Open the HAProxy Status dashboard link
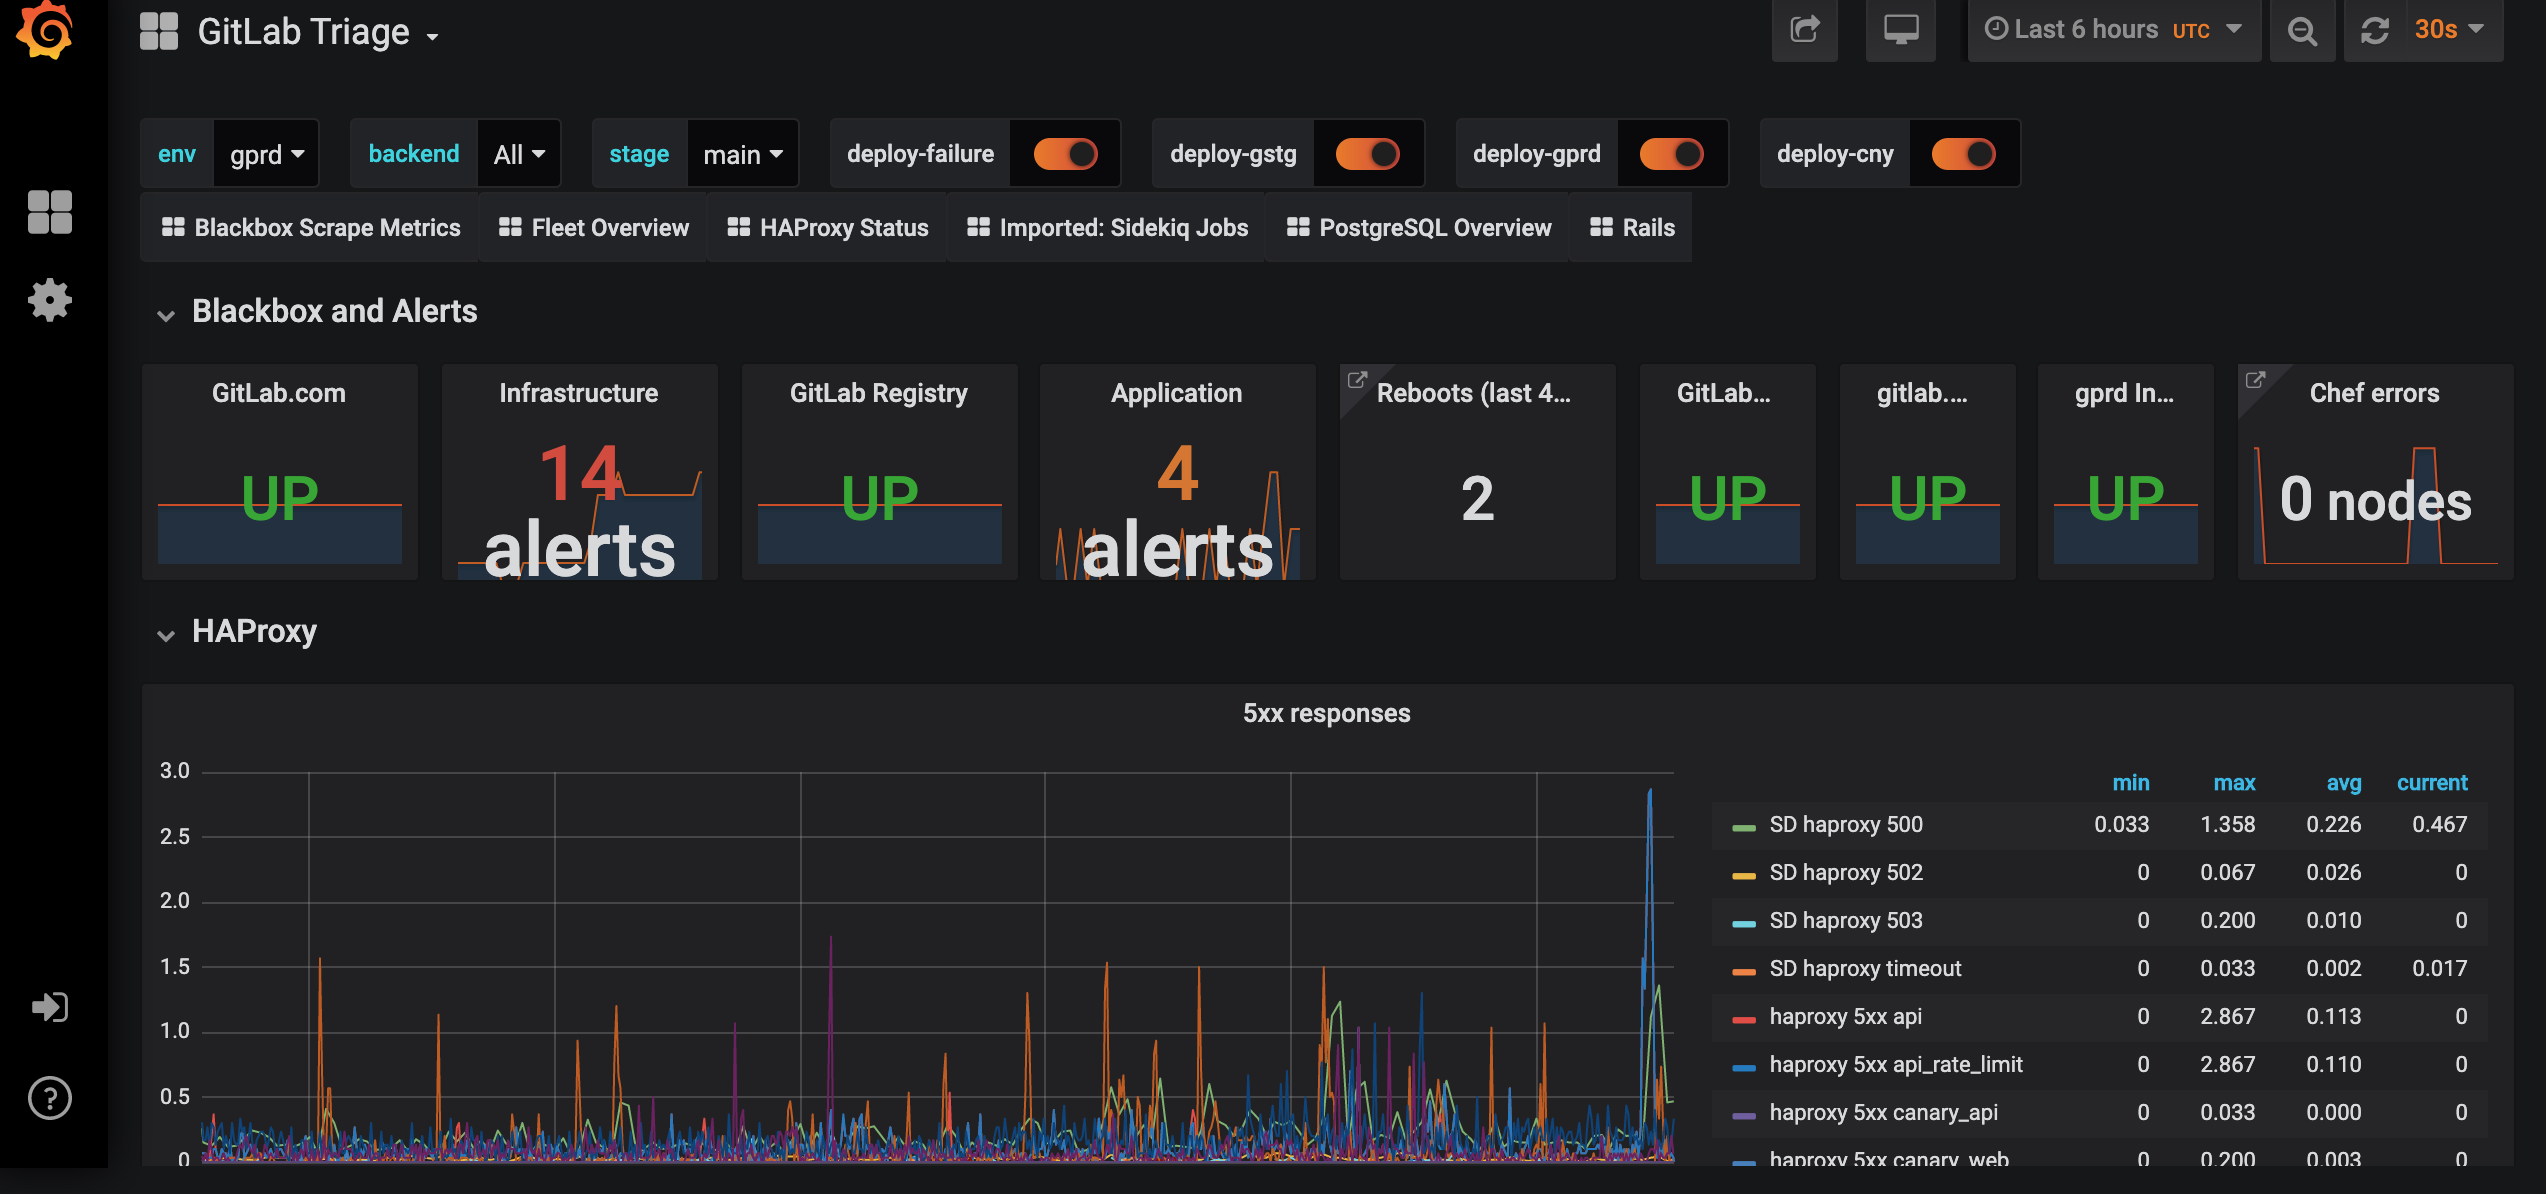This screenshot has width=2546, height=1194. (828, 228)
